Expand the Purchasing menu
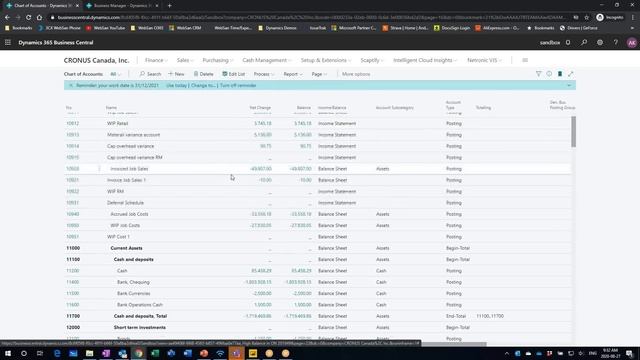Screen dimensions: 640x360 point(218,60)
